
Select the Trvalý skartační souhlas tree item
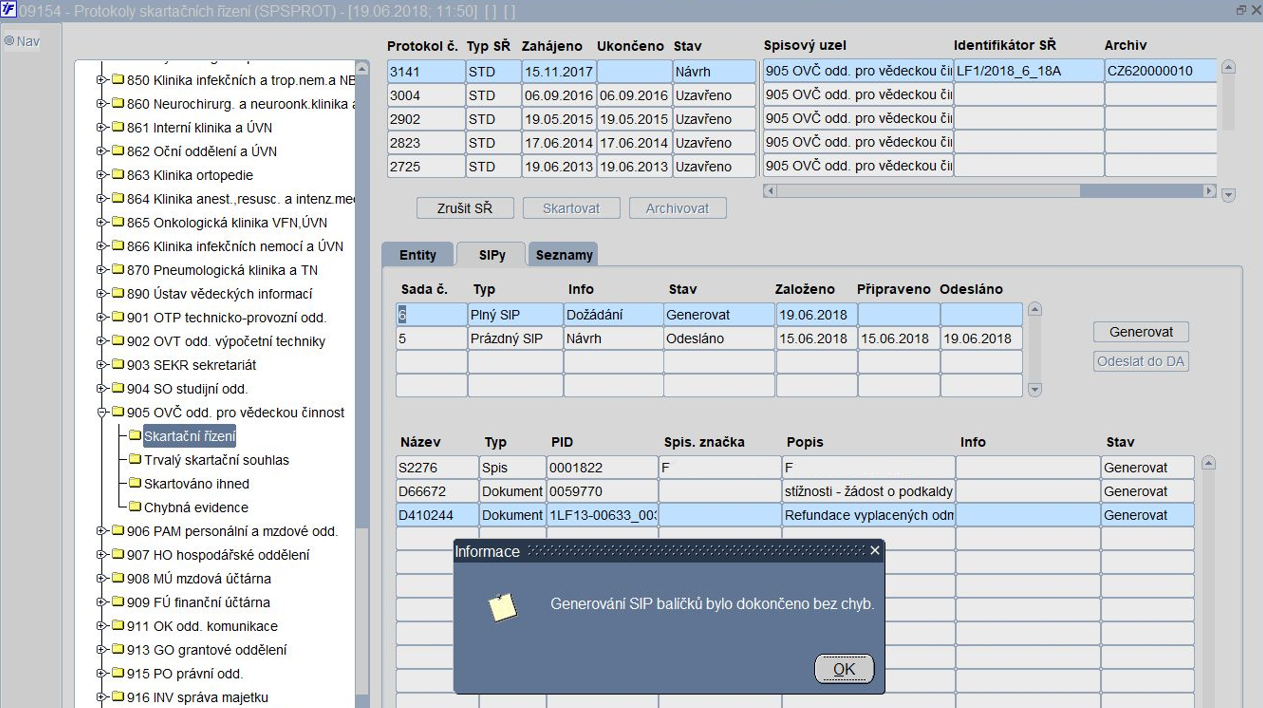(217, 460)
